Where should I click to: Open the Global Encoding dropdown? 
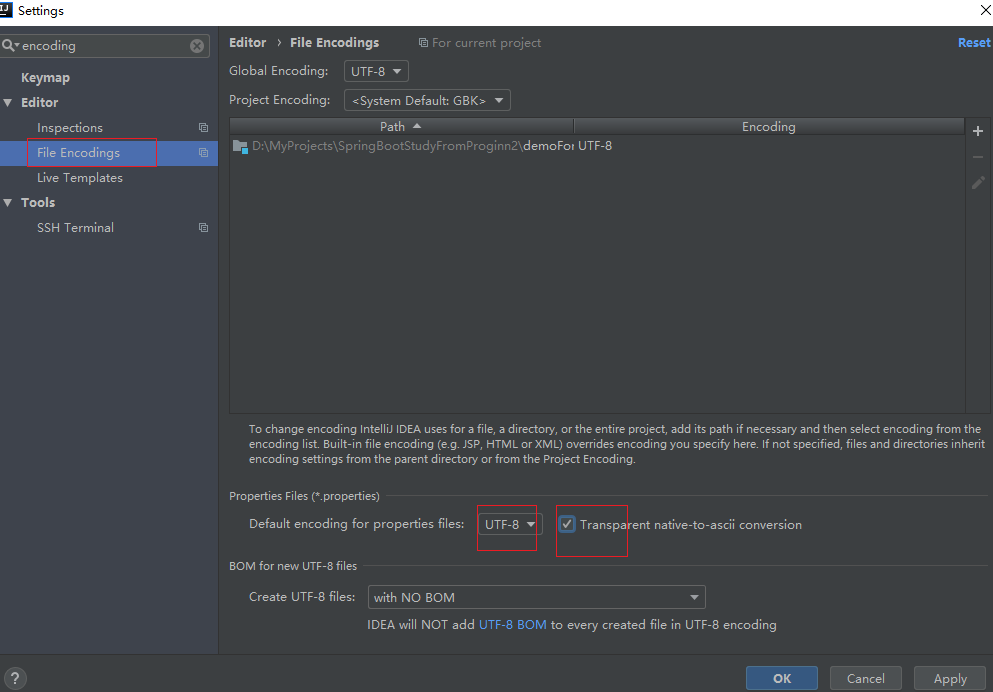coord(376,71)
